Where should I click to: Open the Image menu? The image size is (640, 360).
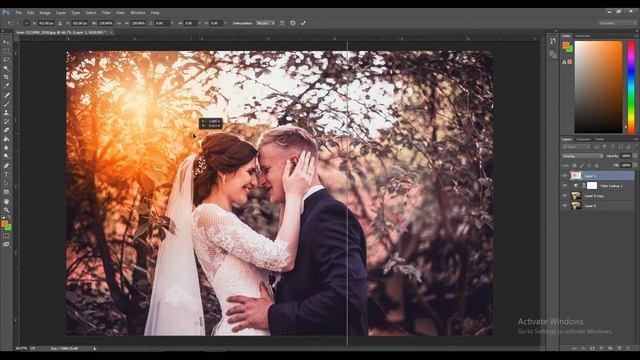[x=44, y=13]
